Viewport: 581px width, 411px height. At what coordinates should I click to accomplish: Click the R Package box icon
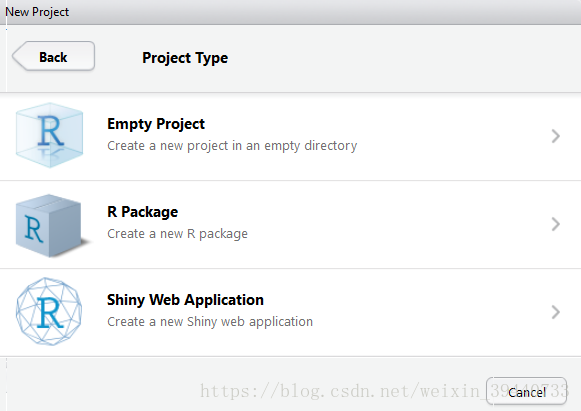(x=52, y=225)
